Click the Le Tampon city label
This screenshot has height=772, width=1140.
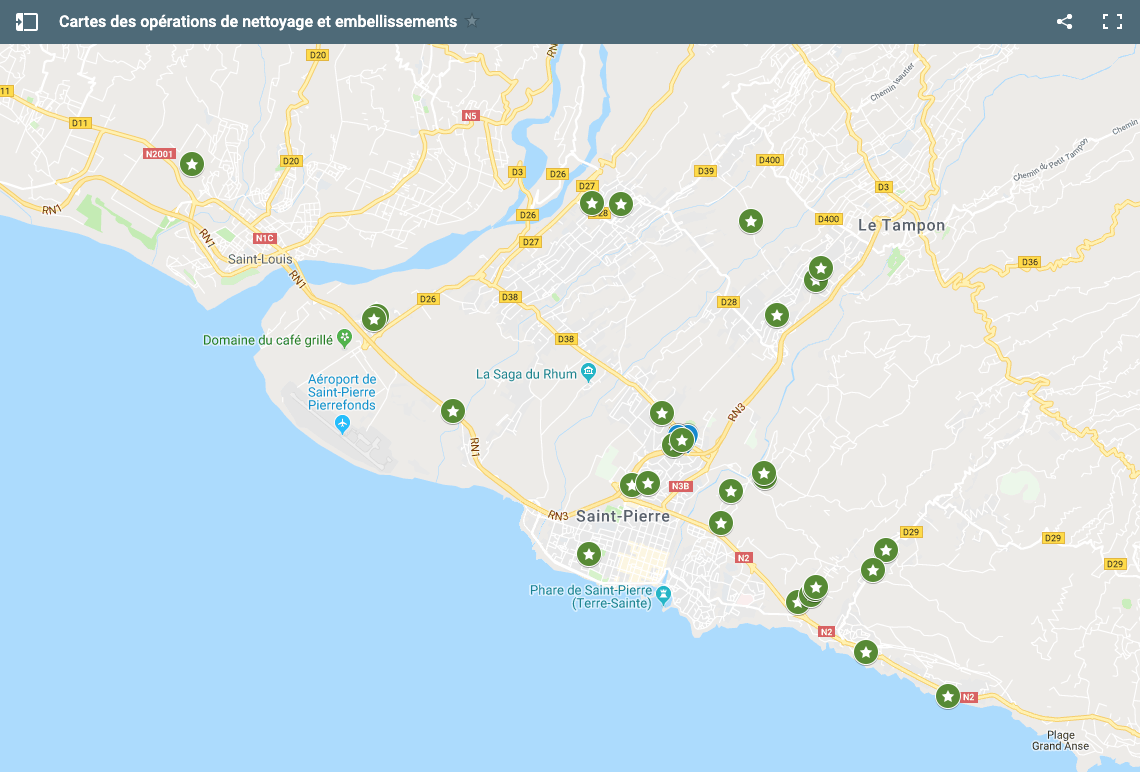pos(902,225)
